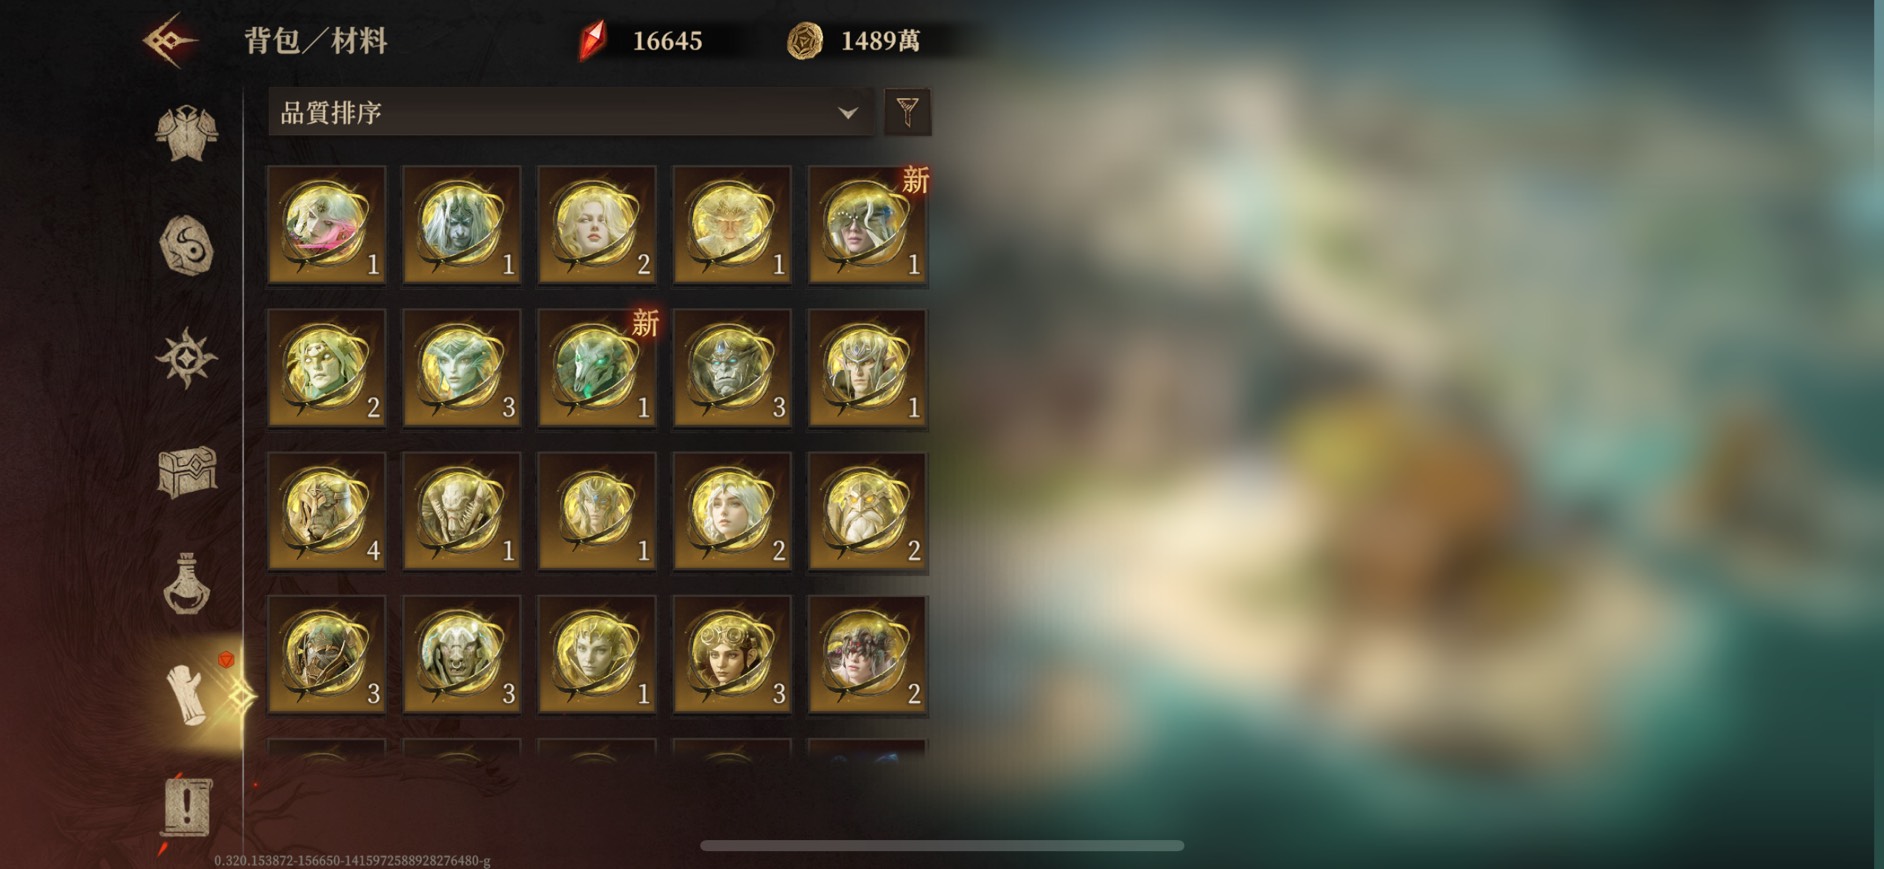
Task: Tap the back arrow emblem icon
Action: click(x=169, y=41)
